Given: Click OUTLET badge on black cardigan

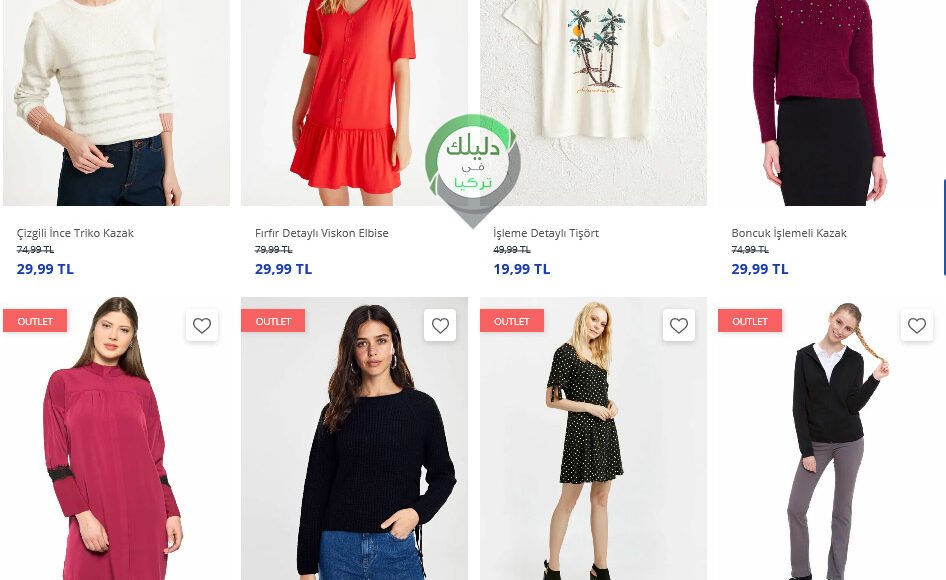Looking at the screenshot, I should (750, 321).
